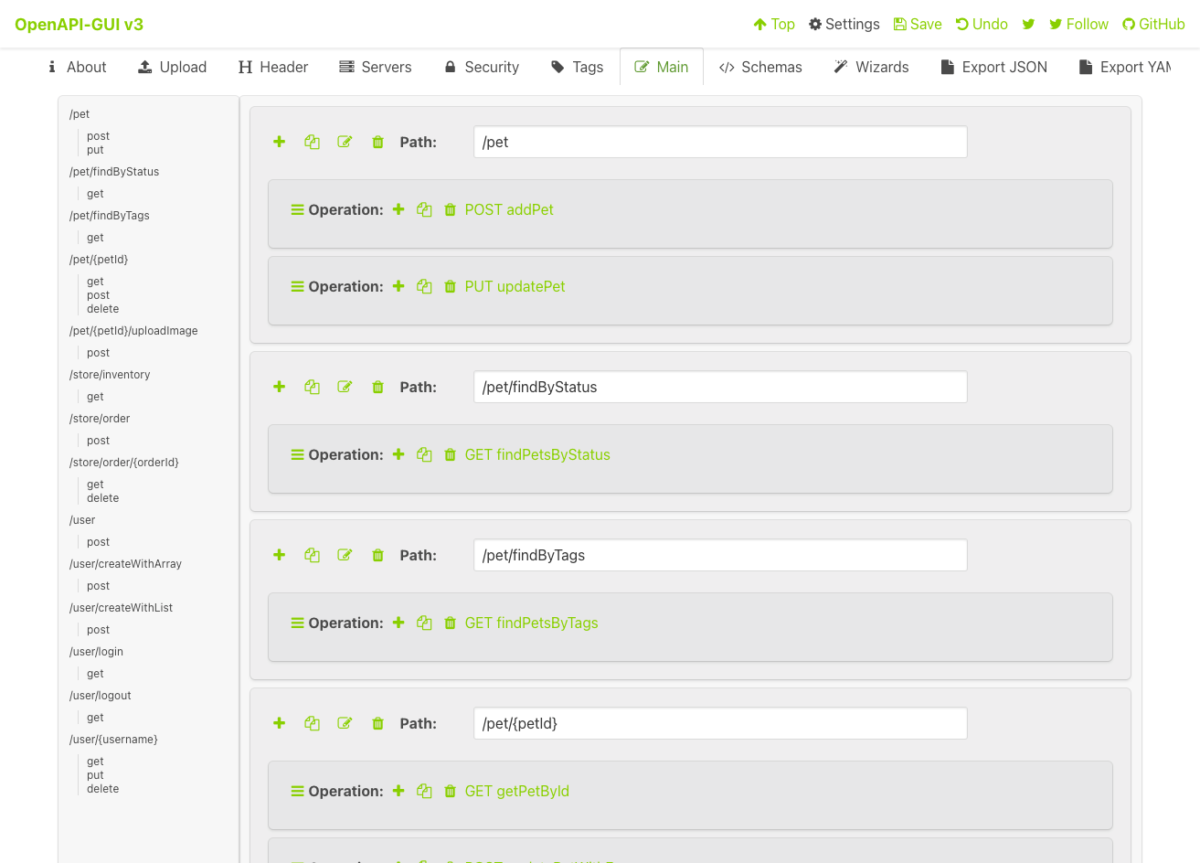Click the edit icon for /pet/findByTags path

tap(345, 555)
